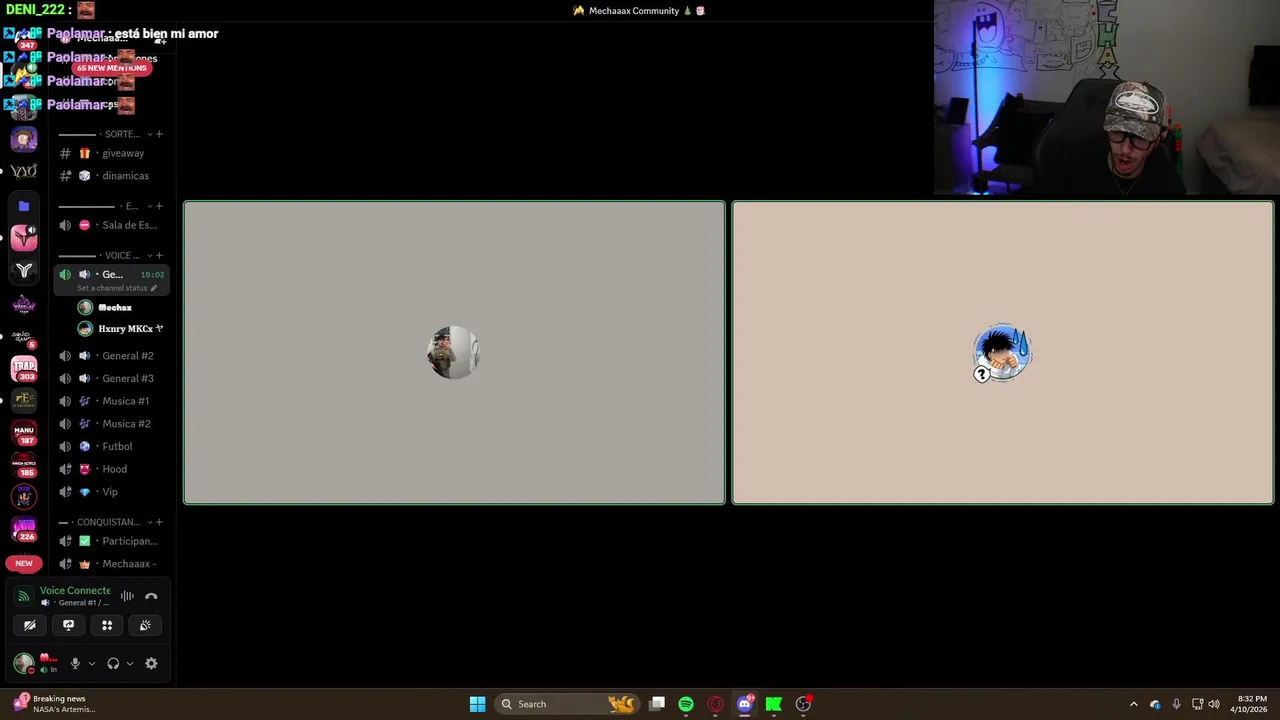1280x720 pixels.
Task: Select Hxnry's beige video tile
Action: [1003, 353]
